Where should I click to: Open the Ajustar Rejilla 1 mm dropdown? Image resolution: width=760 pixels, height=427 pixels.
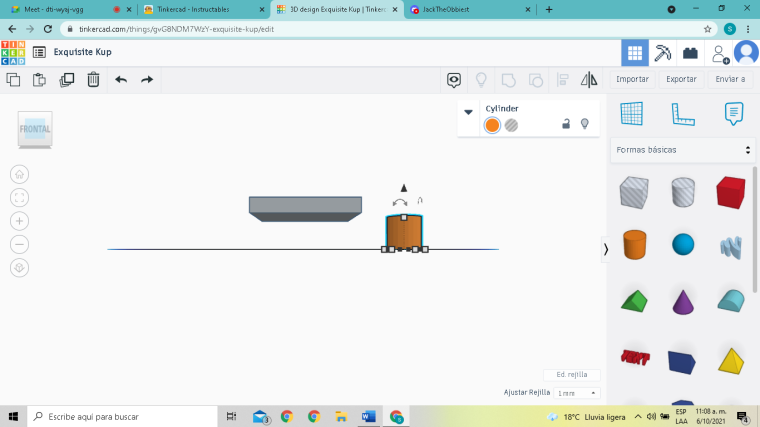(577, 393)
